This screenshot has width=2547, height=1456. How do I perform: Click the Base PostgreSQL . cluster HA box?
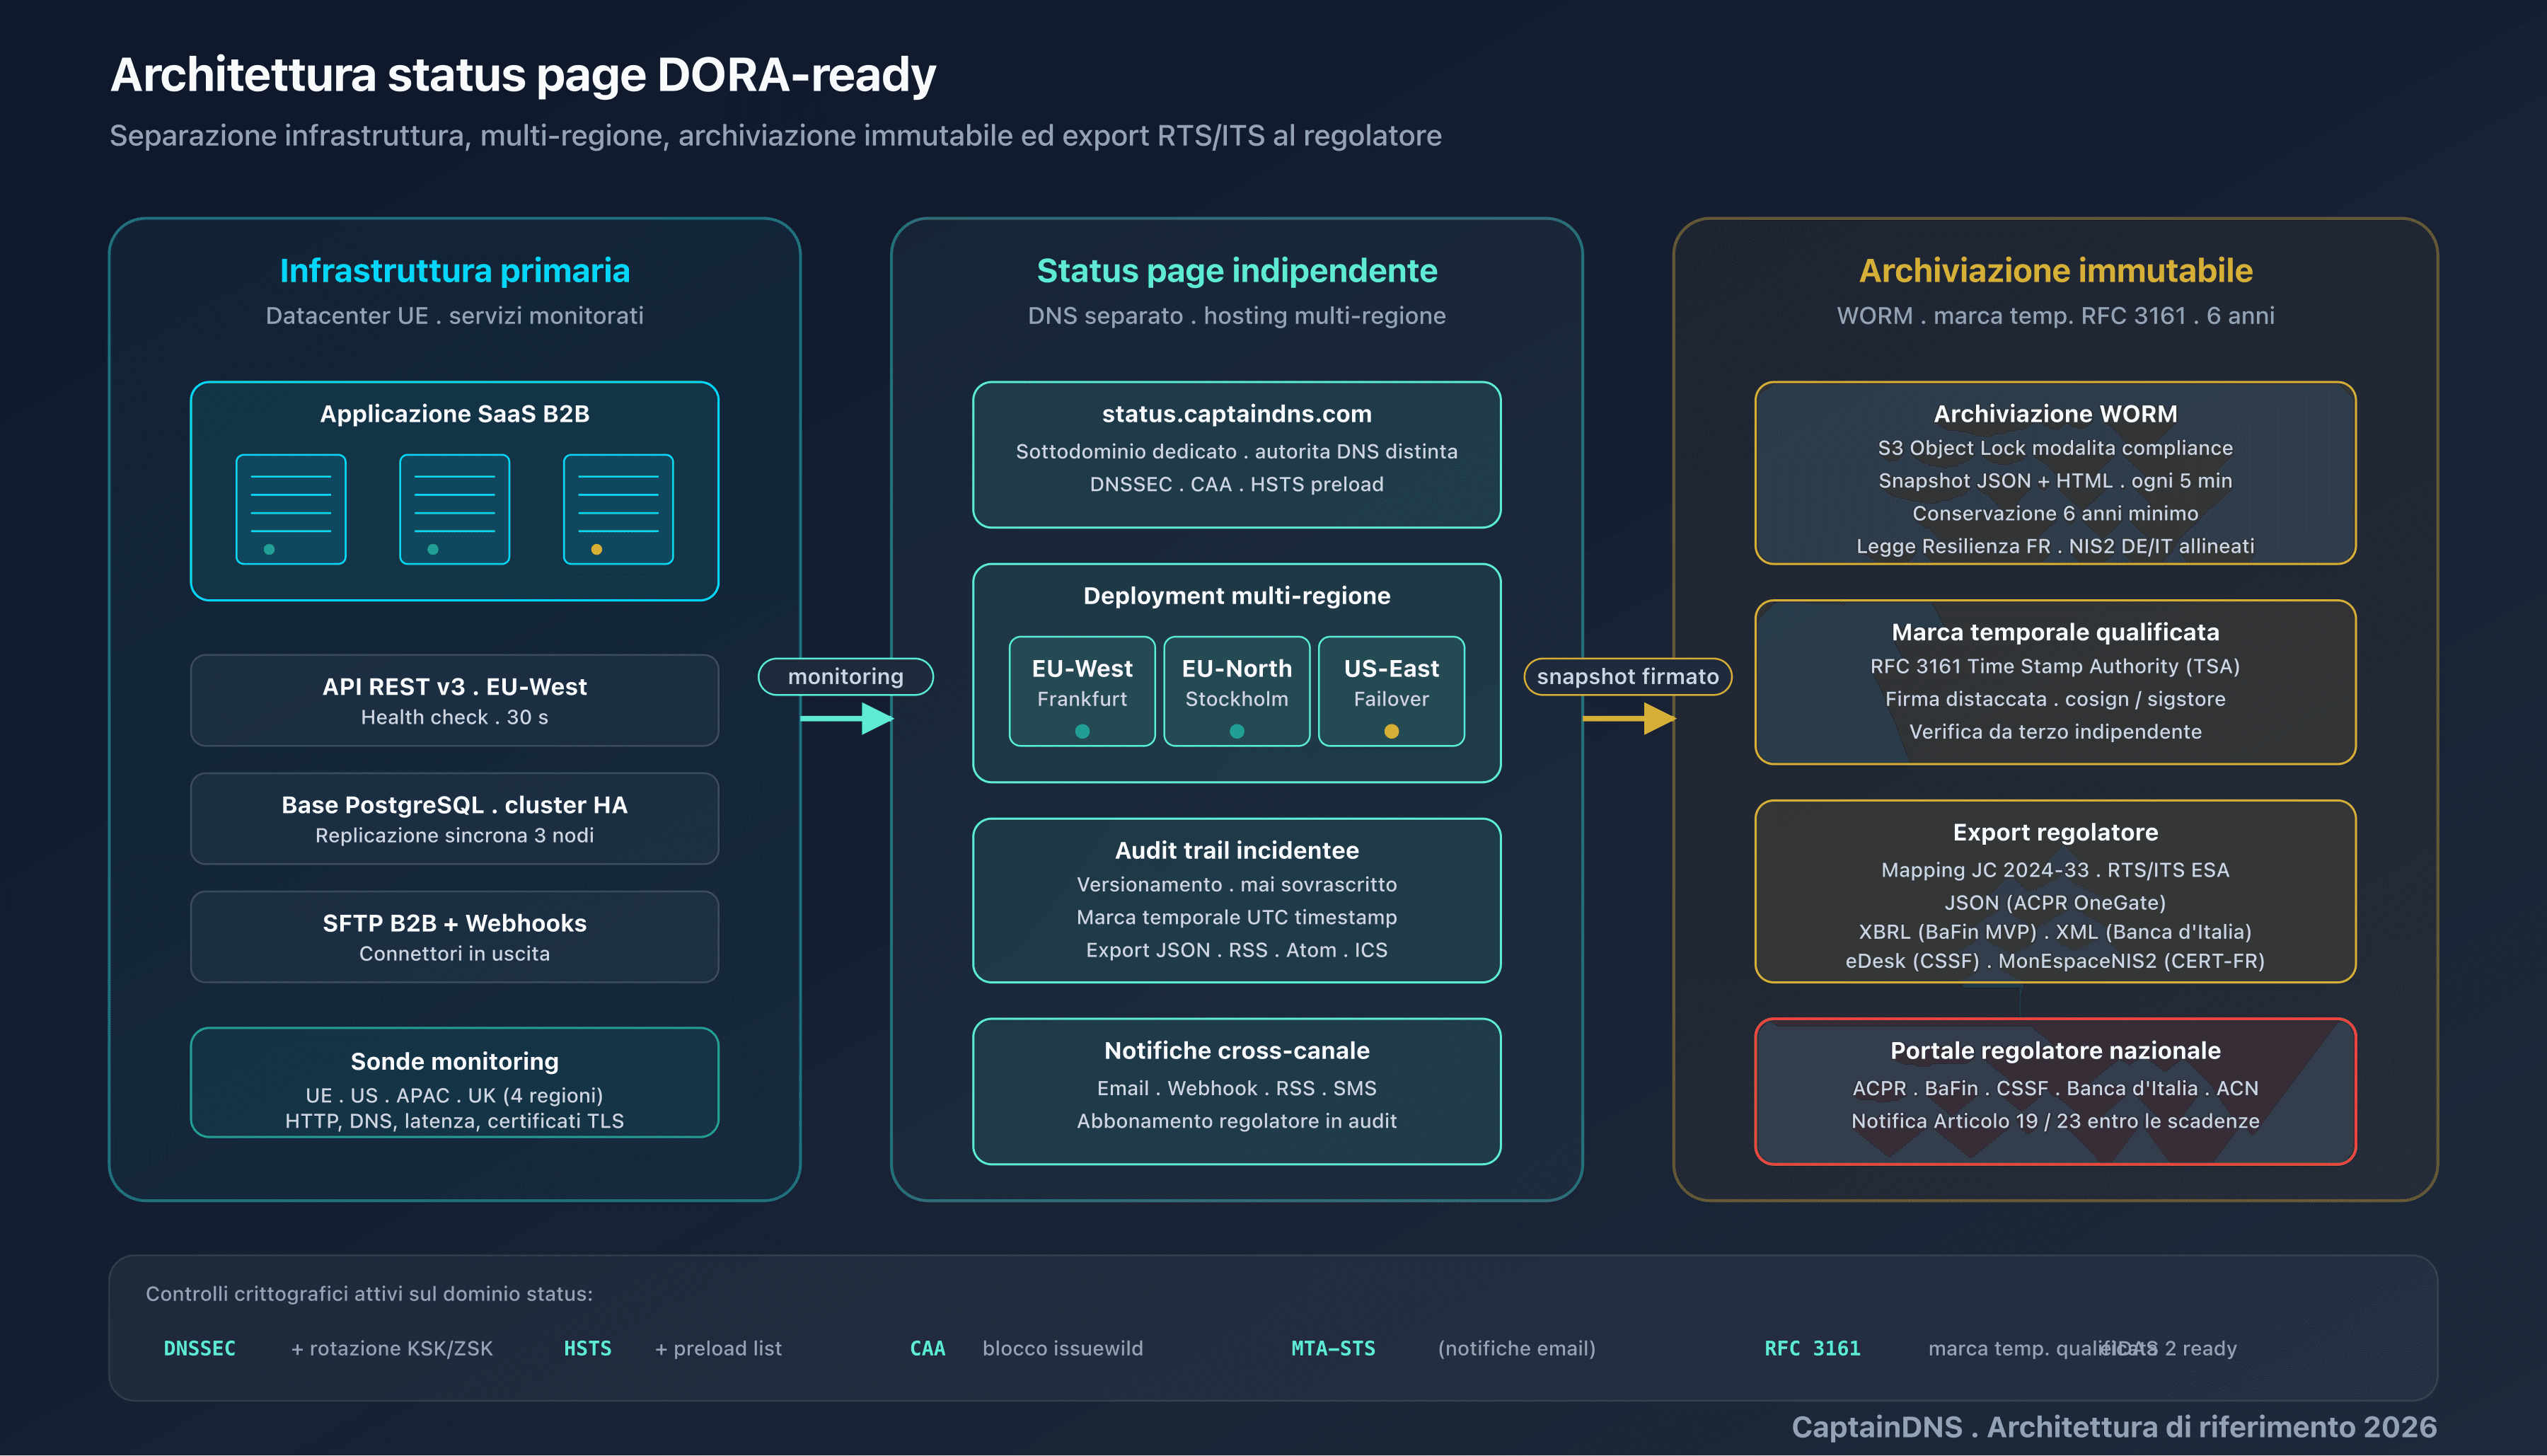click(x=455, y=818)
